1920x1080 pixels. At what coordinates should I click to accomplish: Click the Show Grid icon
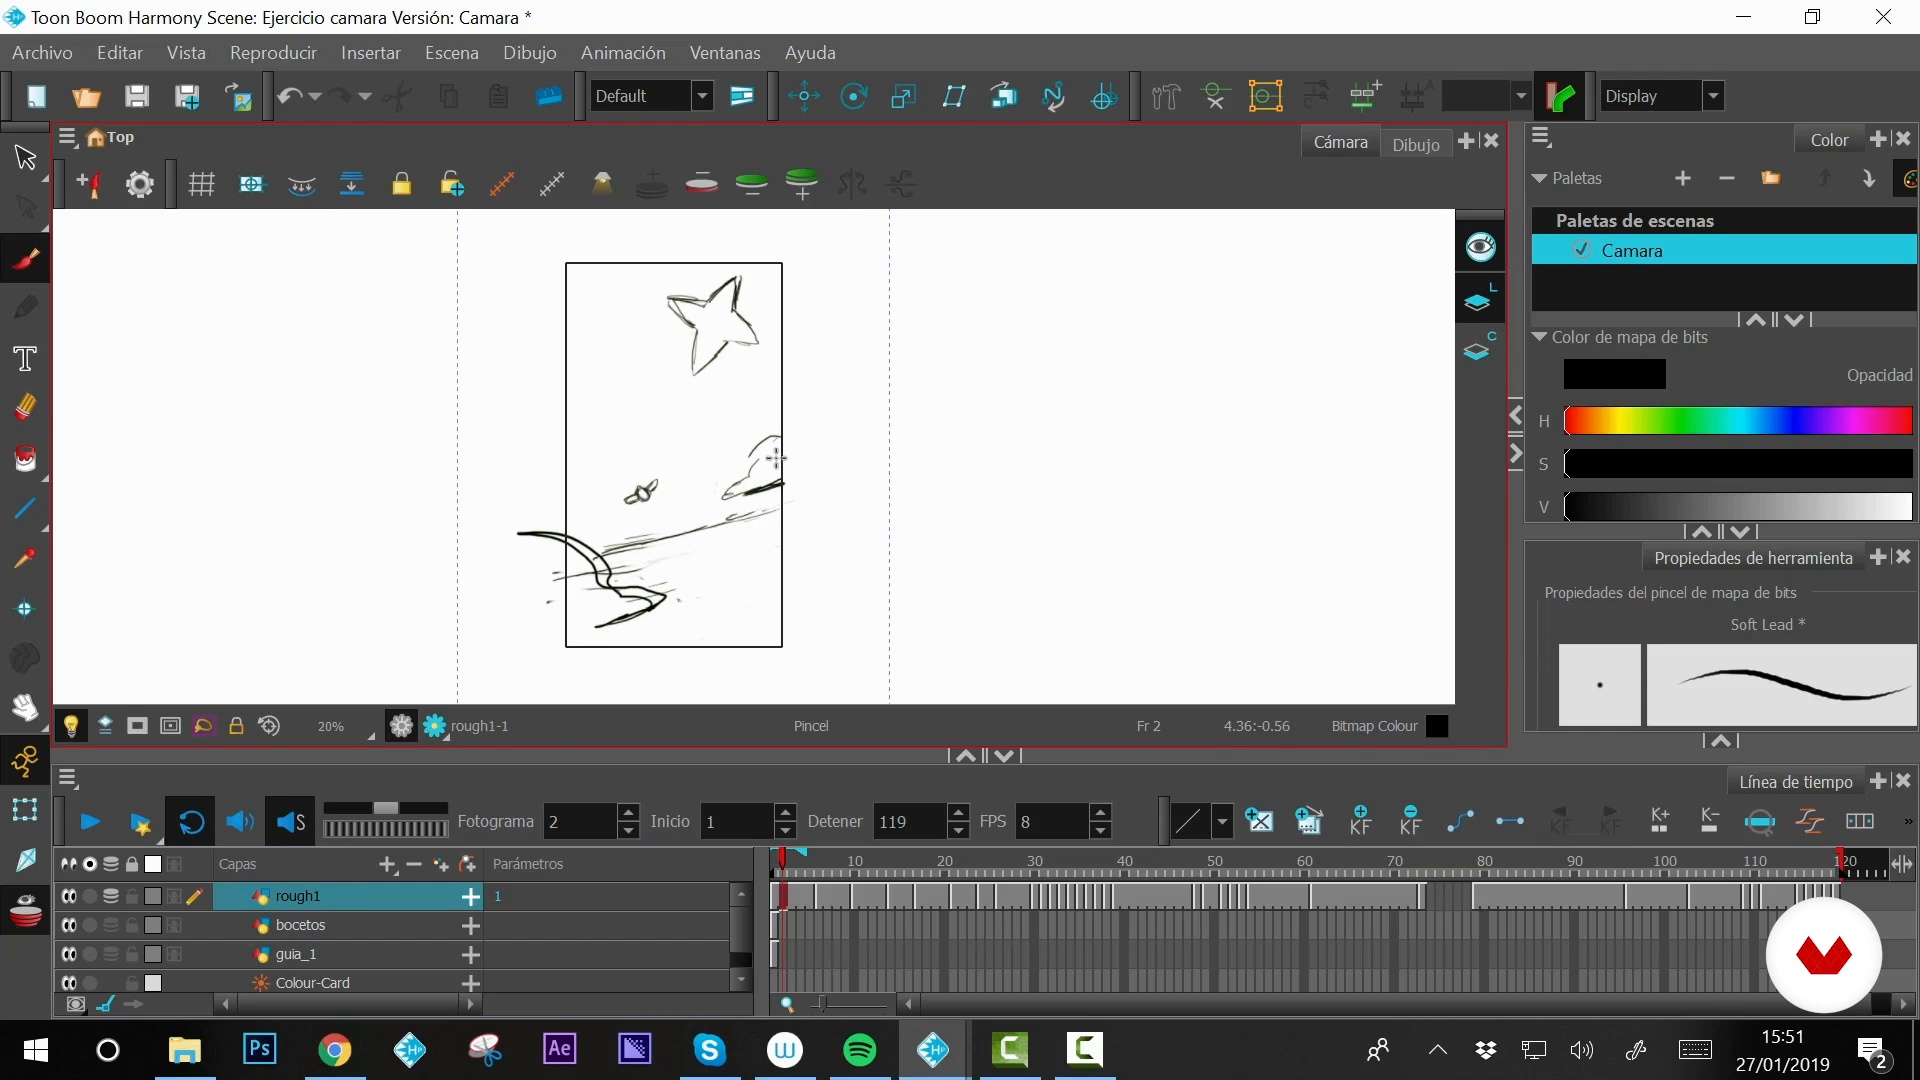(x=202, y=184)
